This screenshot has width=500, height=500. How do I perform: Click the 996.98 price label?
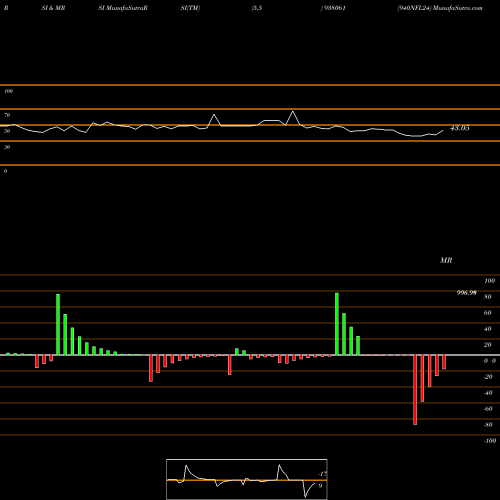[466, 293]
